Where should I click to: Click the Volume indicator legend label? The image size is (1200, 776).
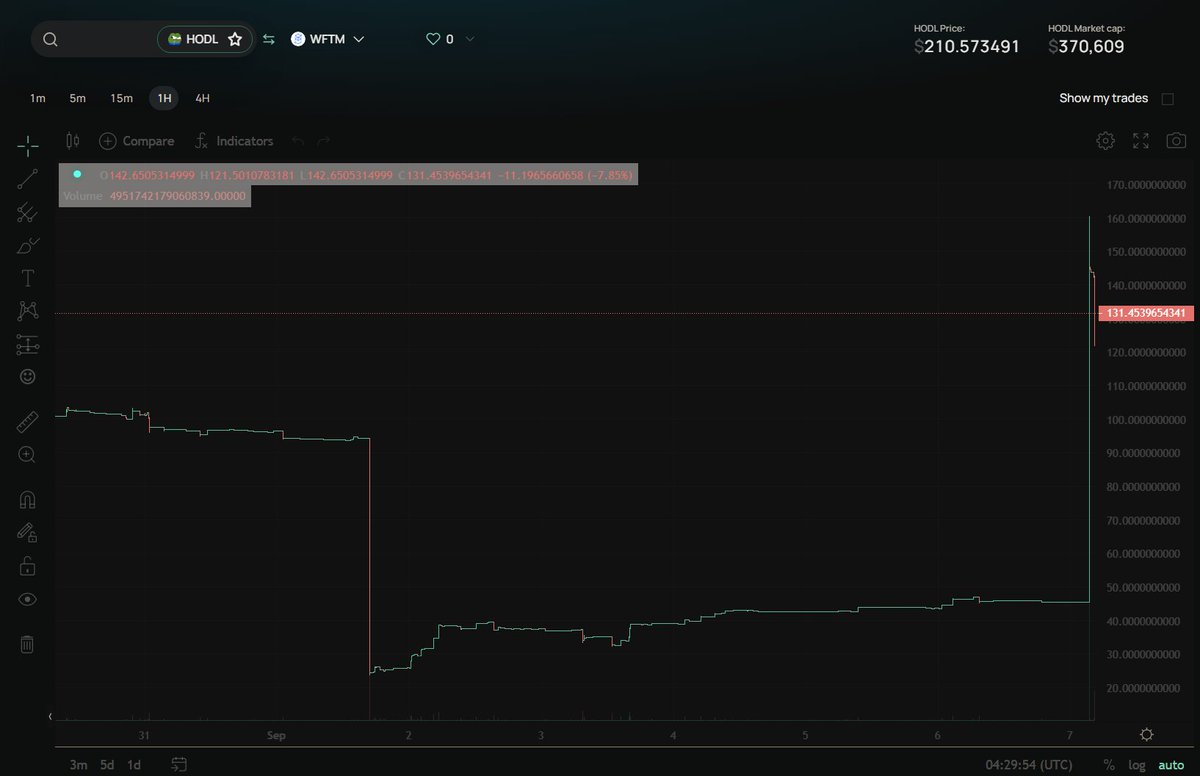(x=82, y=196)
